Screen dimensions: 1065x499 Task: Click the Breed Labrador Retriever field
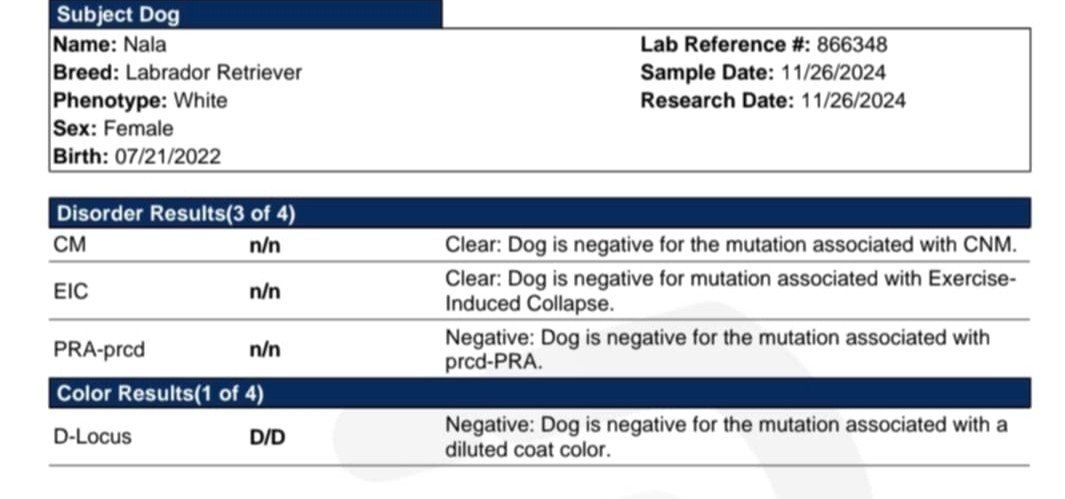[178, 73]
